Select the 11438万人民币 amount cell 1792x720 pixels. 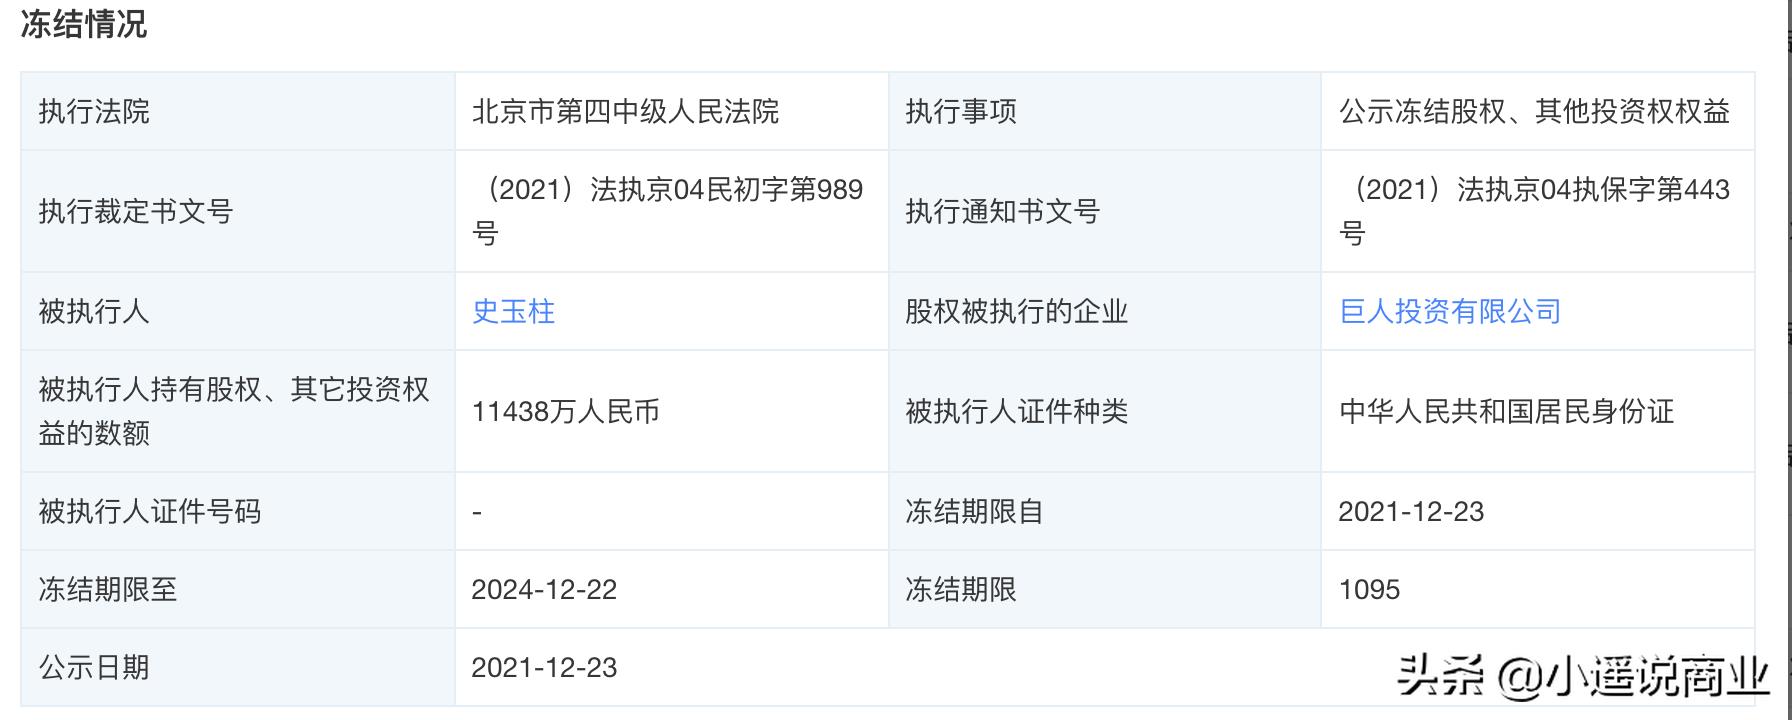coord(565,411)
